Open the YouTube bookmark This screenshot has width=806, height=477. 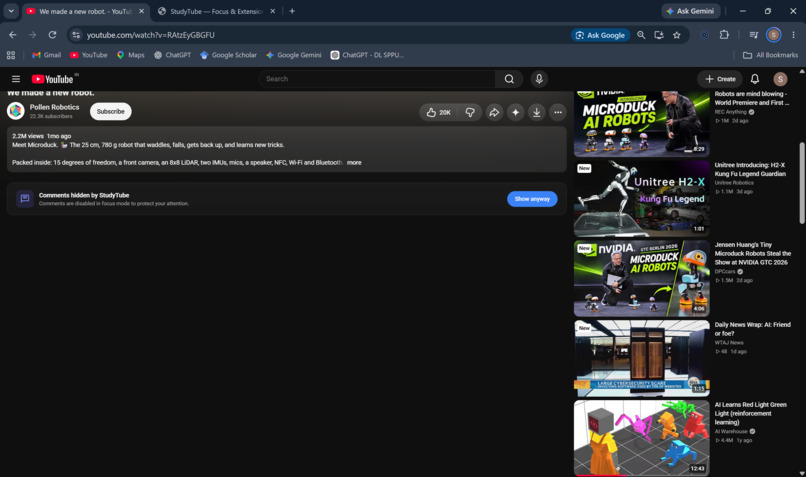[x=88, y=55]
